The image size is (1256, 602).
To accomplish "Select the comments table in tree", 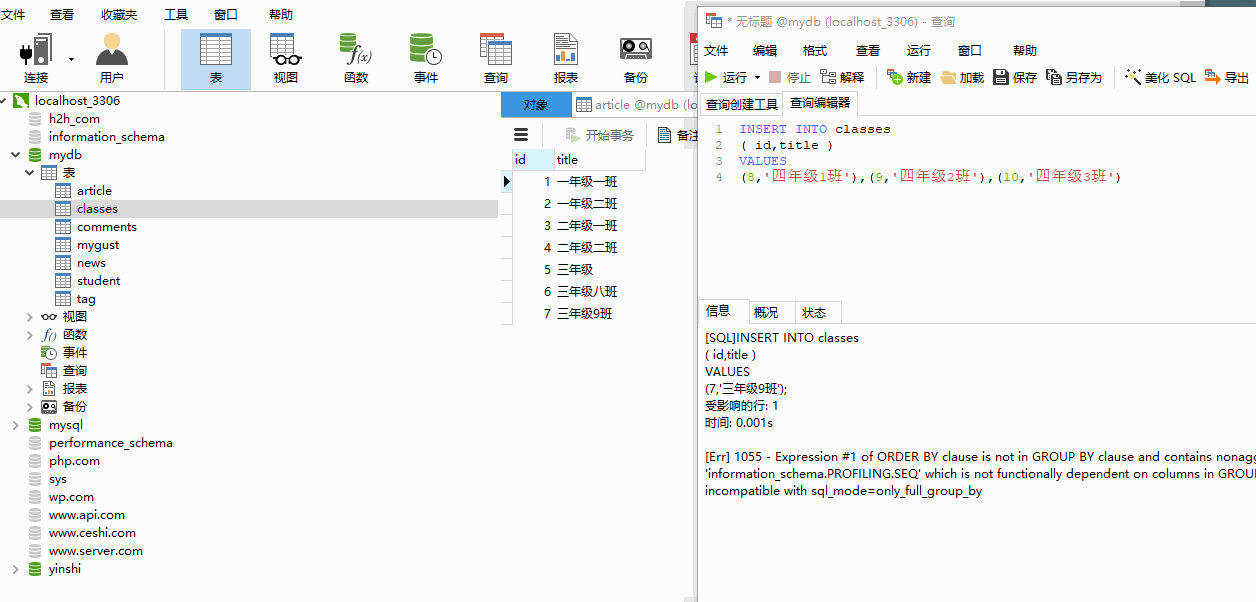I will 106,227.
